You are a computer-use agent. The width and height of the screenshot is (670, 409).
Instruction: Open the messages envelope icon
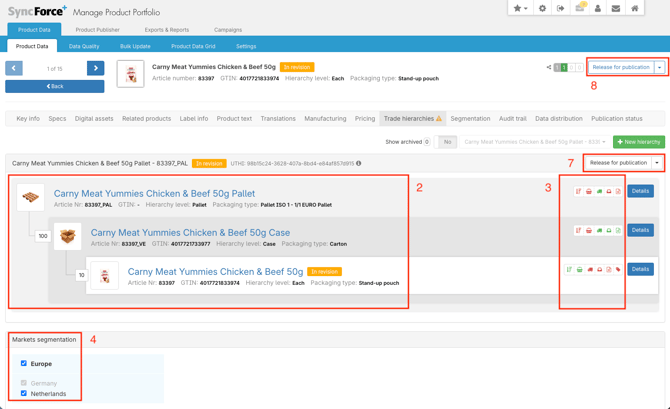tap(616, 8)
